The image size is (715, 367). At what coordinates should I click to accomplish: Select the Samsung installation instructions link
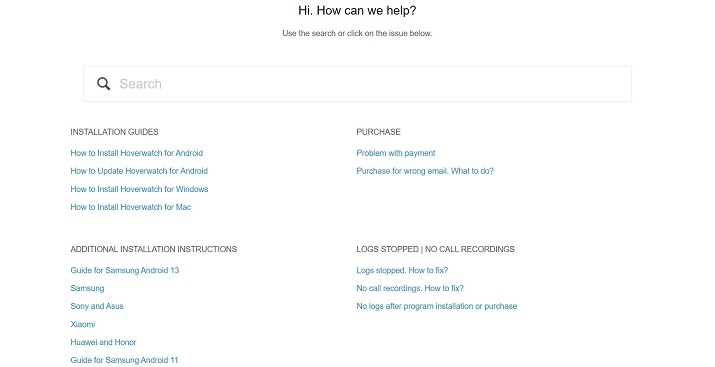click(x=87, y=288)
